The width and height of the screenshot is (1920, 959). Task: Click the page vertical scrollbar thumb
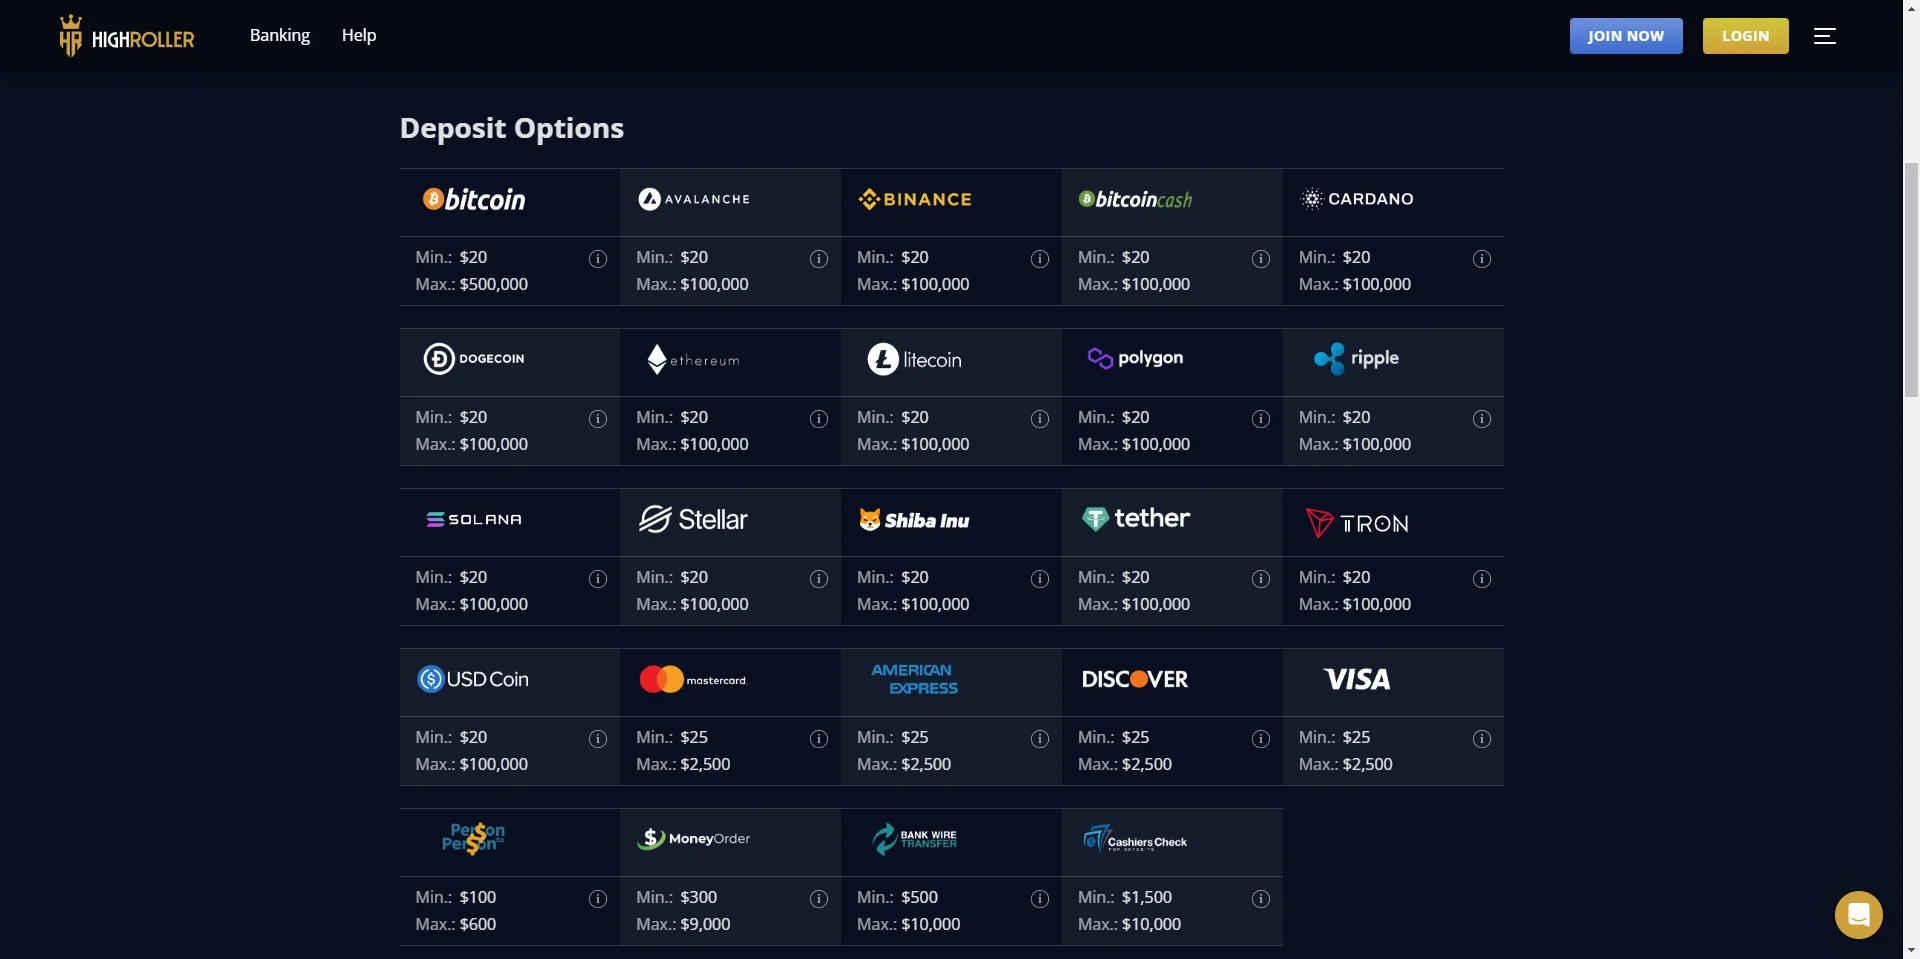pyautogui.click(x=1911, y=280)
